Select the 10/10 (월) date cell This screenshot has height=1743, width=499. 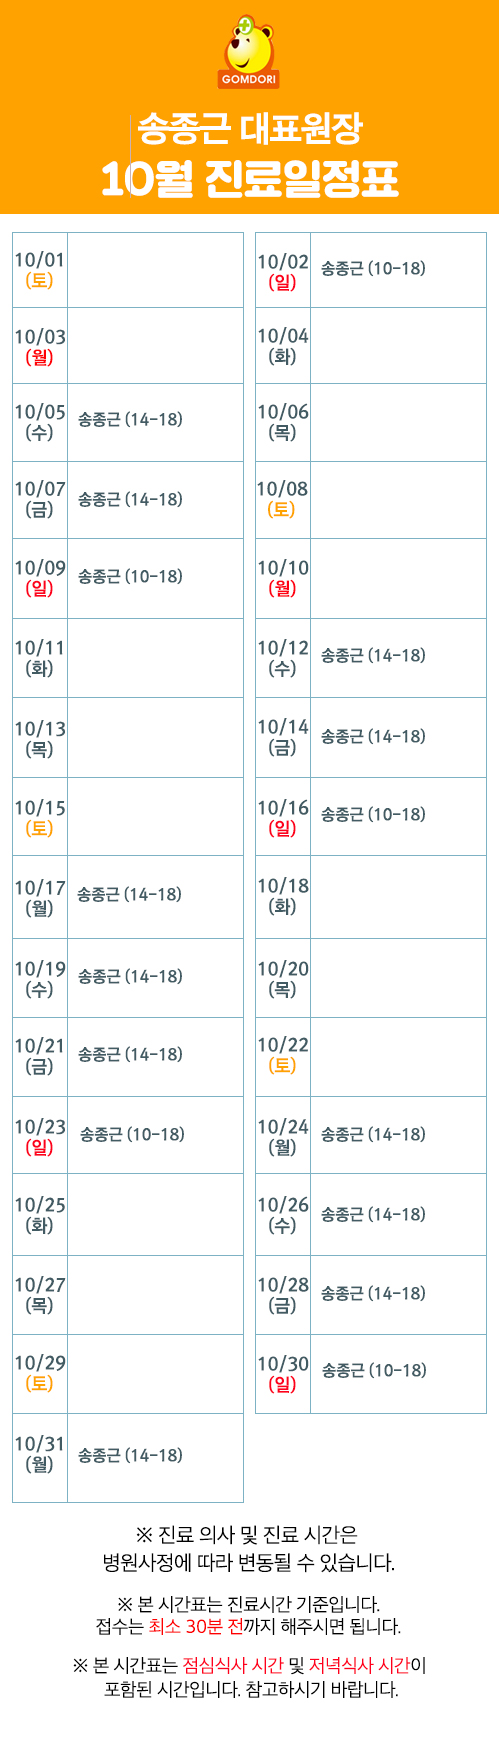coord(283,578)
